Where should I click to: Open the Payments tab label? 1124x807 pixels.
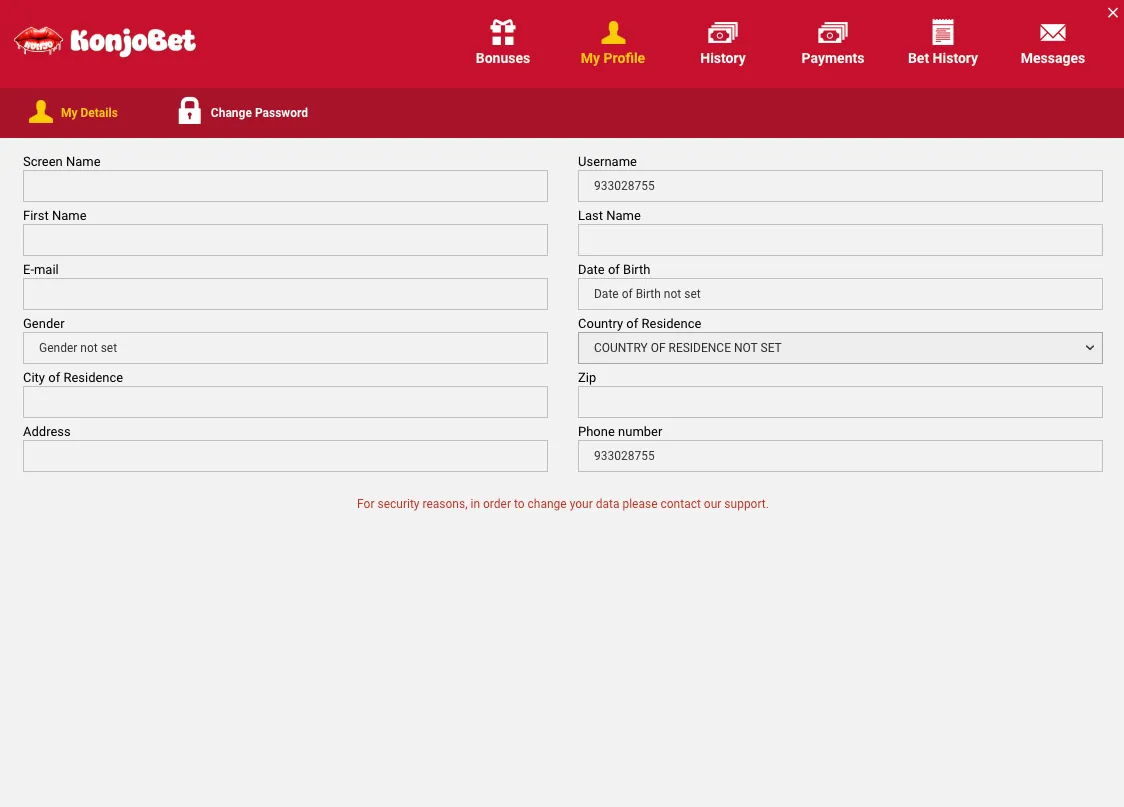point(832,58)
